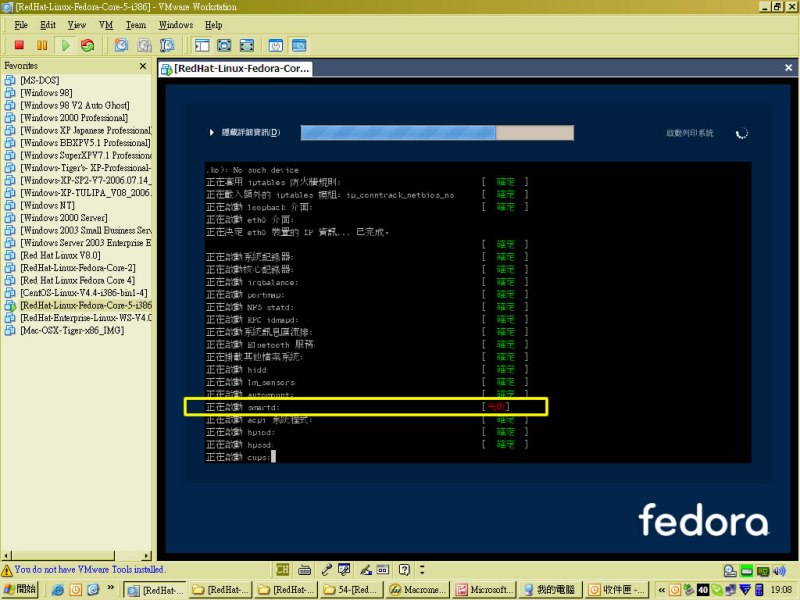Select [MS-DOS] in Favorites

[40, 80]
